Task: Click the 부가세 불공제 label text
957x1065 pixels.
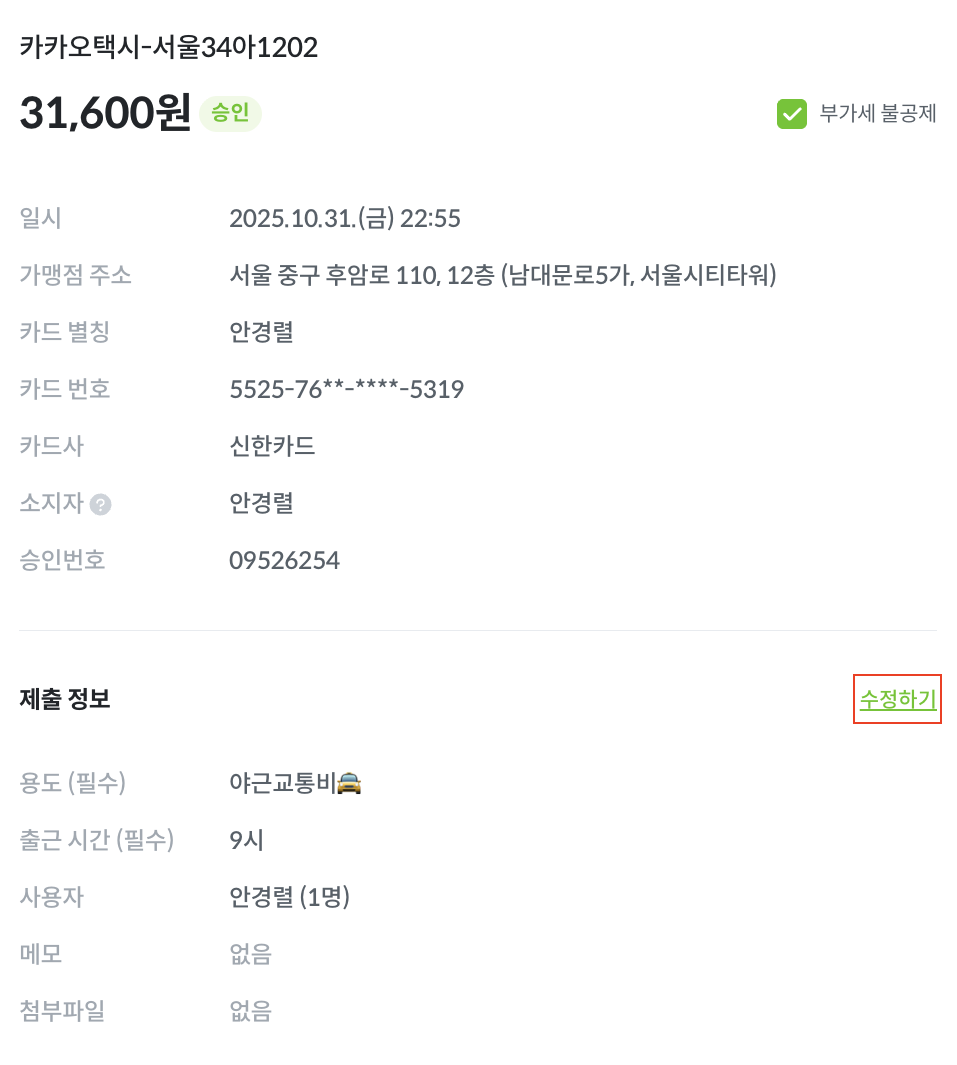Action: click(877, 114)
